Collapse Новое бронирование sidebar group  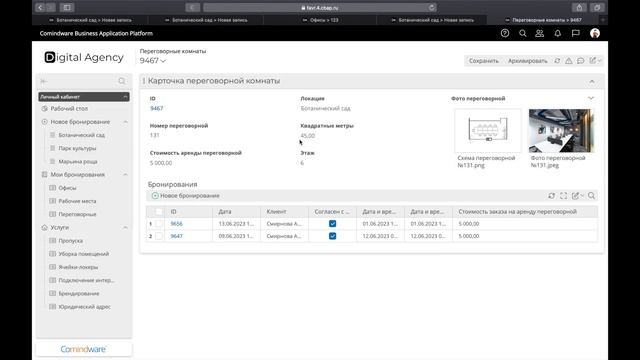(x=125, y=122)
